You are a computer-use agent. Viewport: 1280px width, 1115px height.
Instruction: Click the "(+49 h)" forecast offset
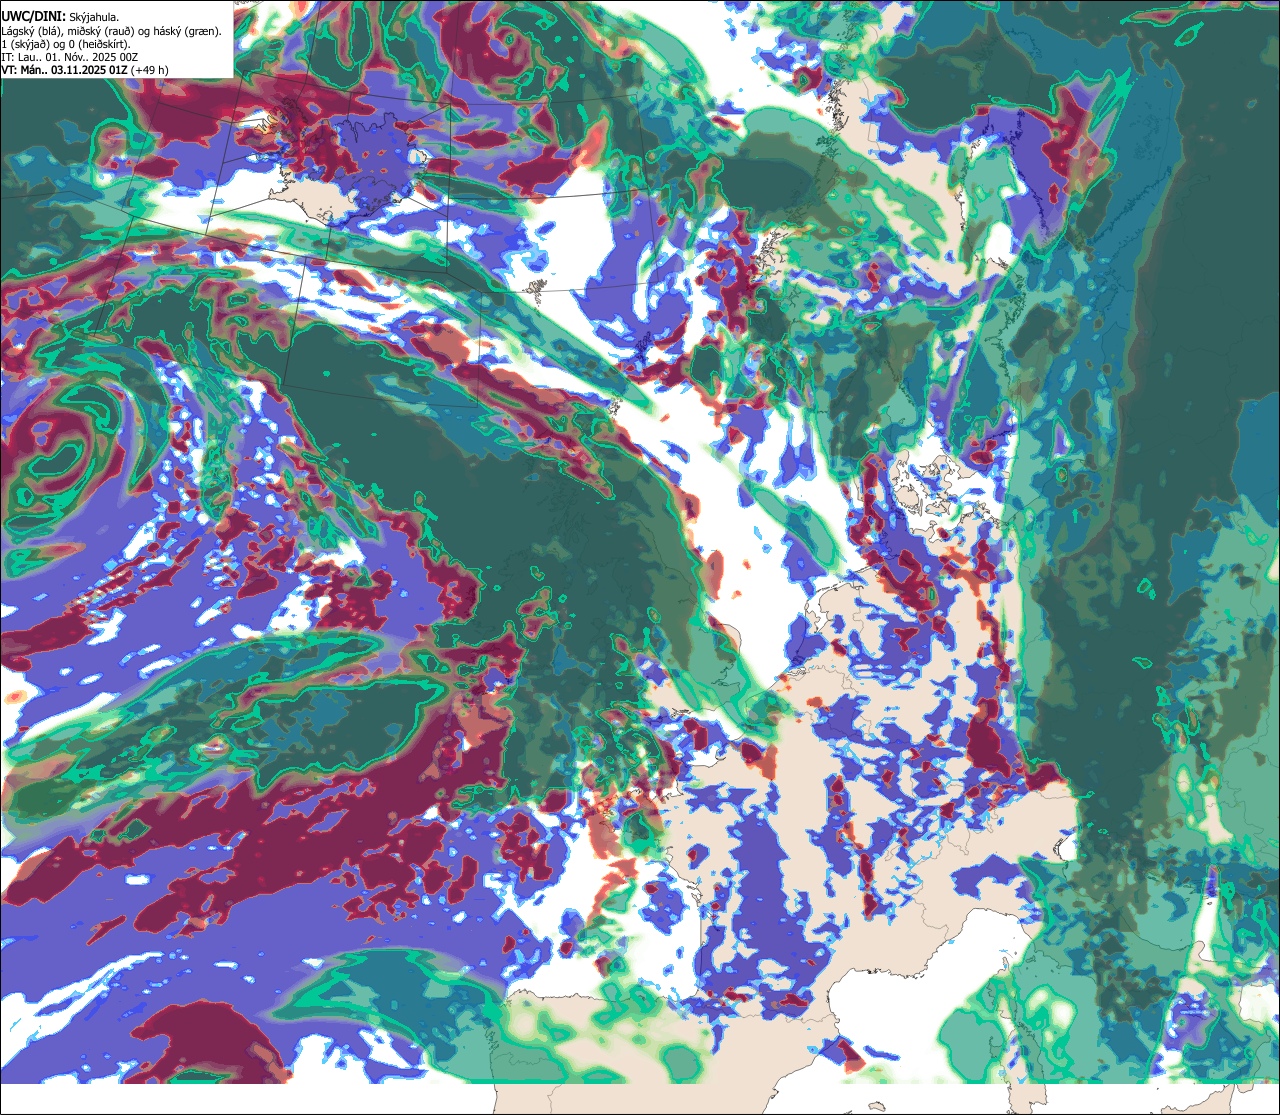pos(149,71)
